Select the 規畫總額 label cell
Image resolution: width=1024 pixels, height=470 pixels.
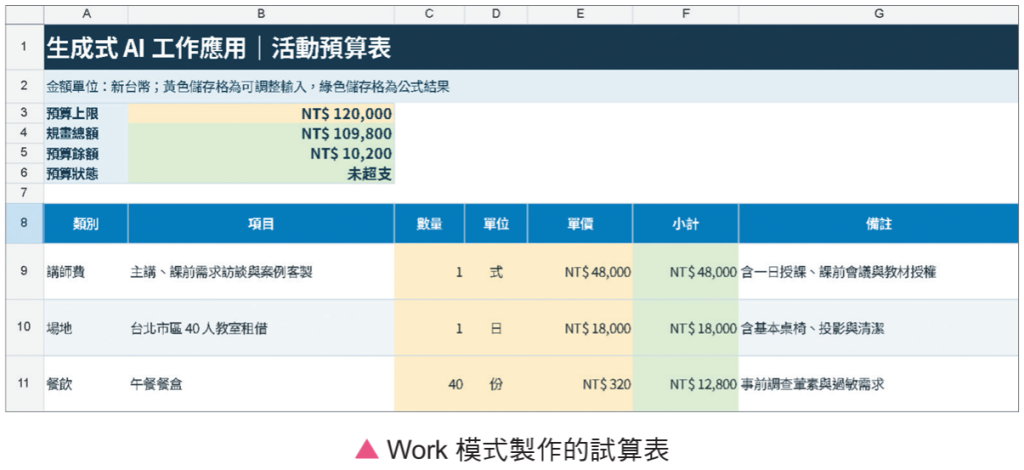[x=86, y=134]
